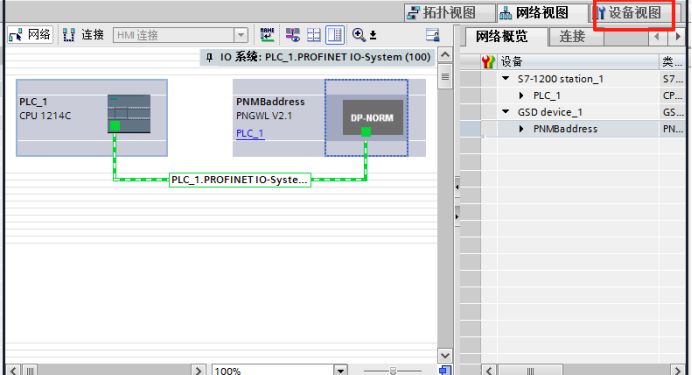Click the green PROFINET port on PLC_1
Screen dimensions: 692x375
pyautogui.click(x=115, y=126)
